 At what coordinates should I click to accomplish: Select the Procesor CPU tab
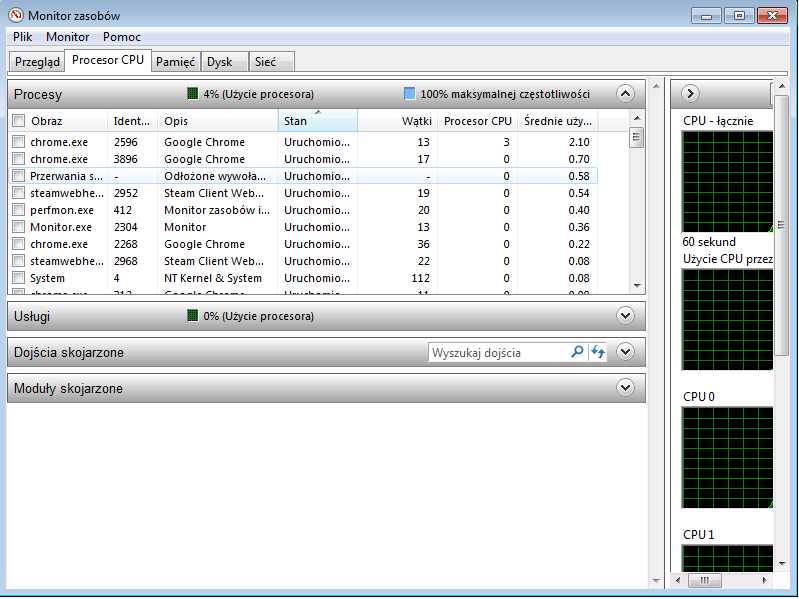click(108, 60)
